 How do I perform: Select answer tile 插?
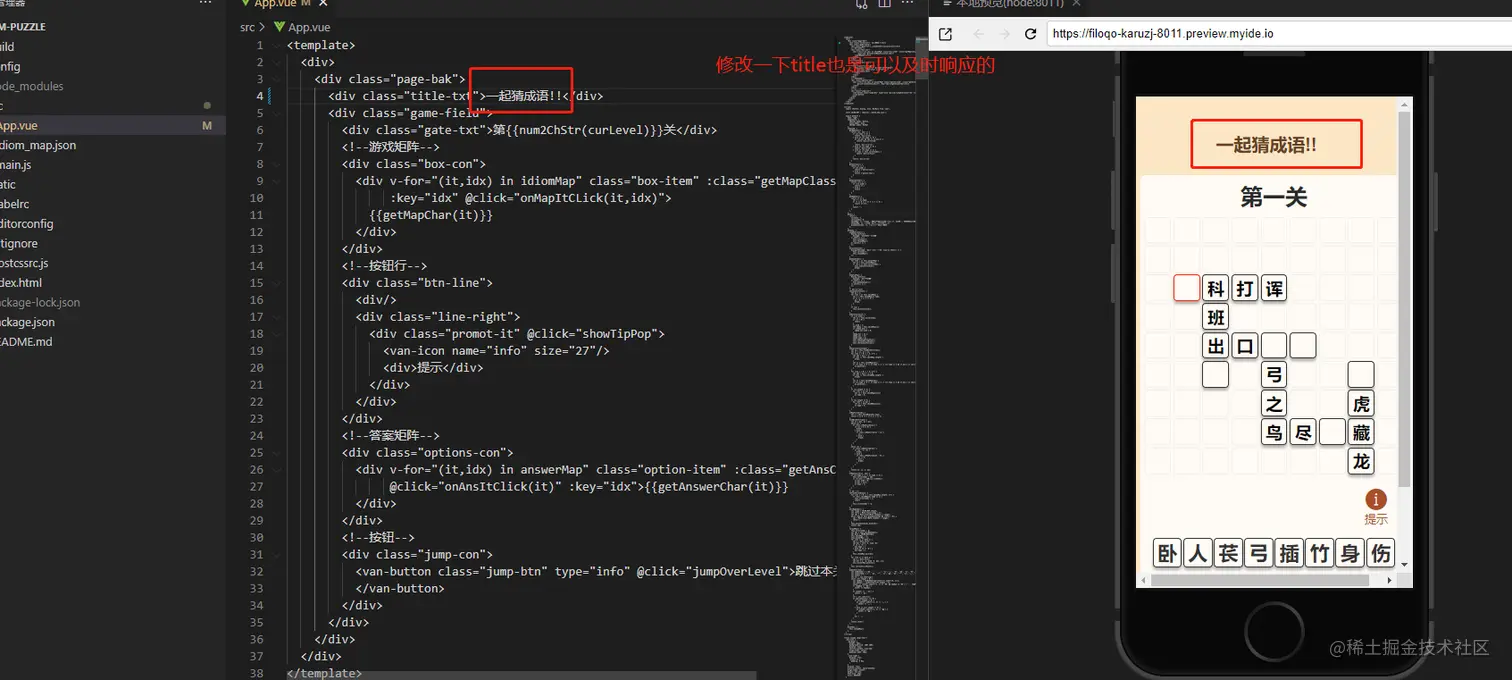point(1289,553)
